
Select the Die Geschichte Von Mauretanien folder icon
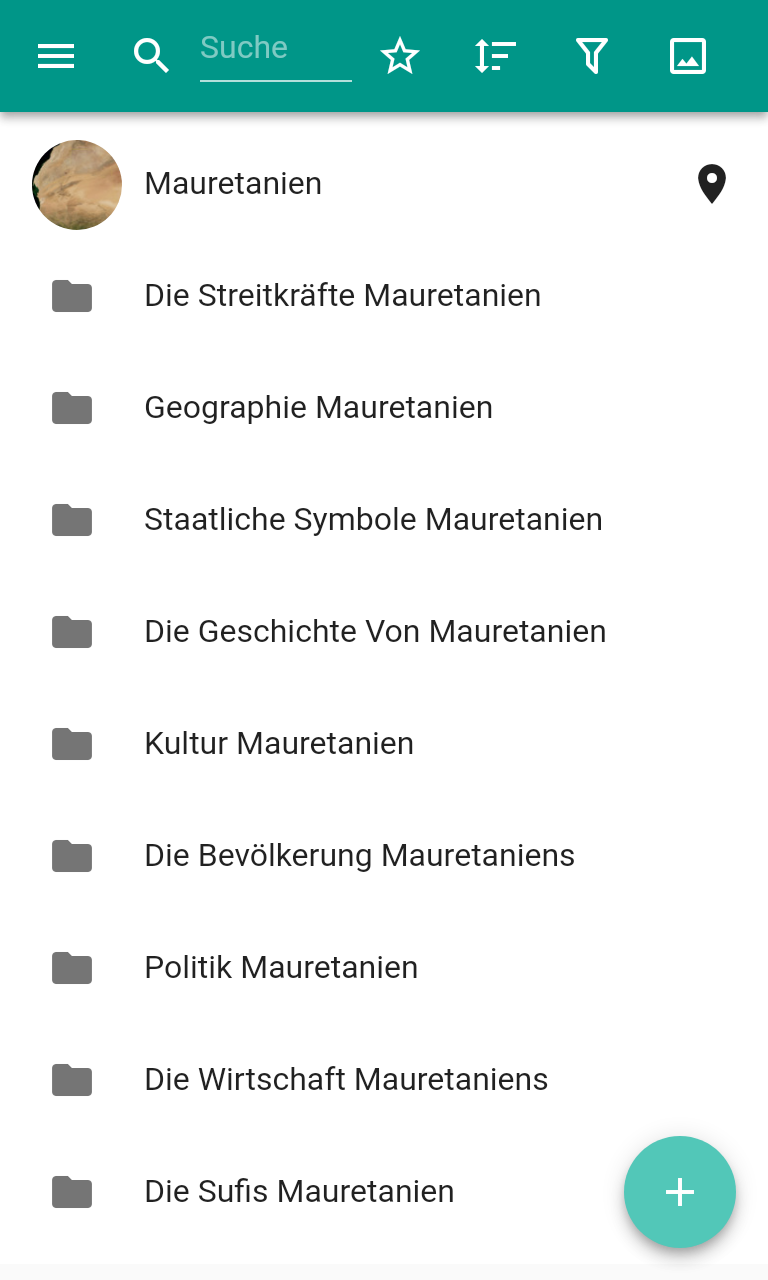point(72,632)
